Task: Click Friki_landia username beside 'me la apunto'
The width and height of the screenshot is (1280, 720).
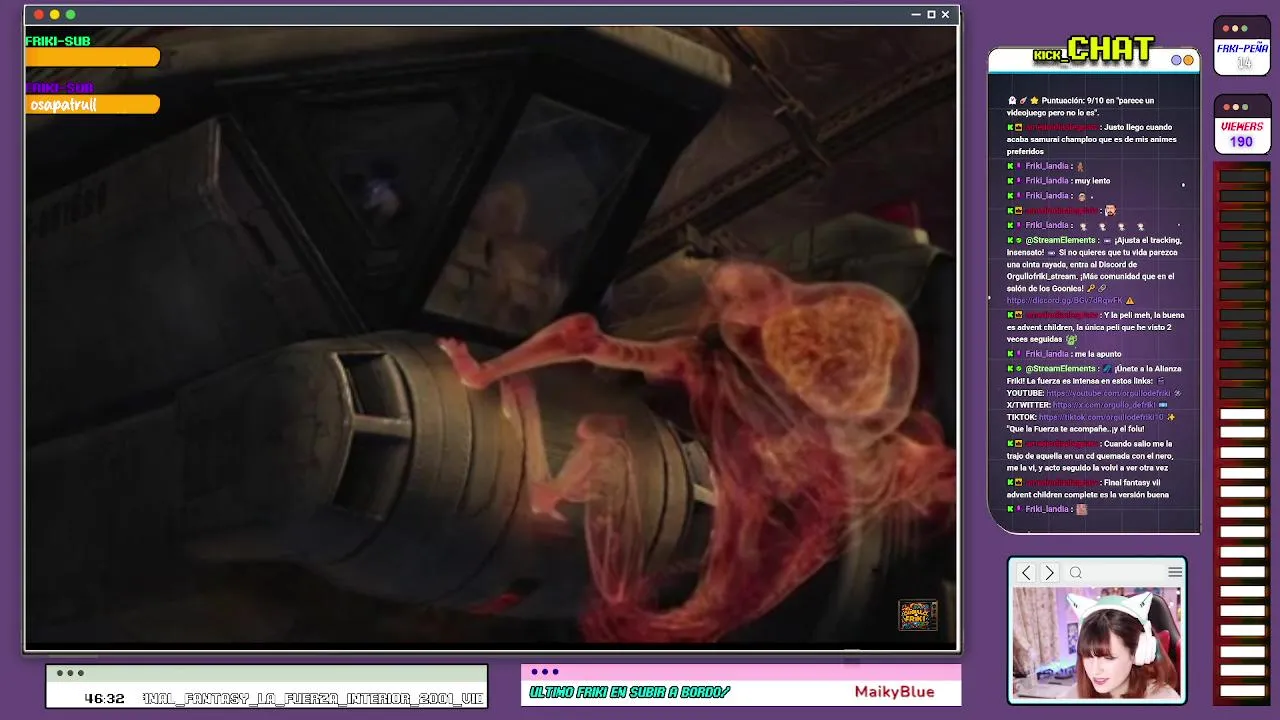Action: click(x=1048, y=354)
